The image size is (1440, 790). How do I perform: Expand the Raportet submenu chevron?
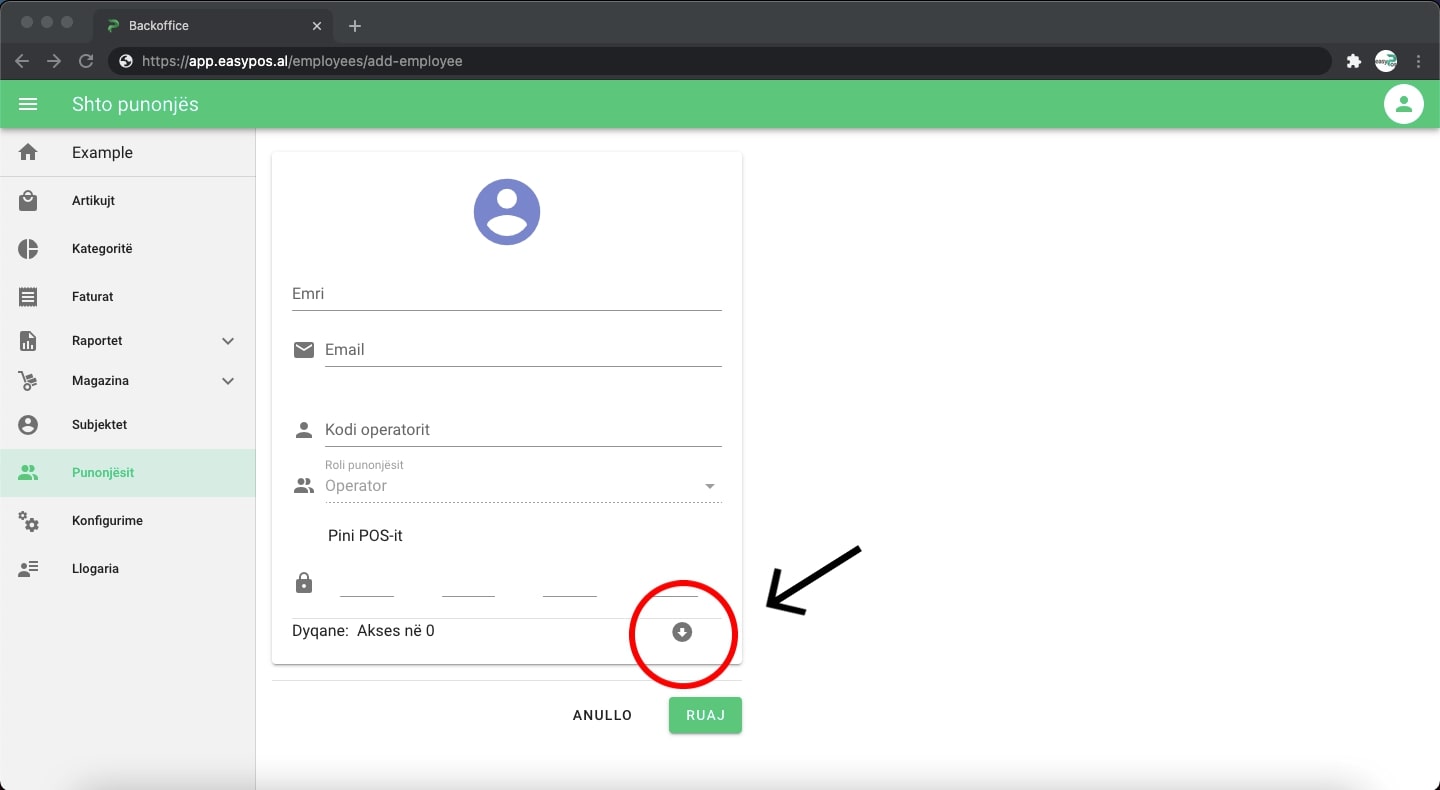pyautogui.click(x=228, y=341)
